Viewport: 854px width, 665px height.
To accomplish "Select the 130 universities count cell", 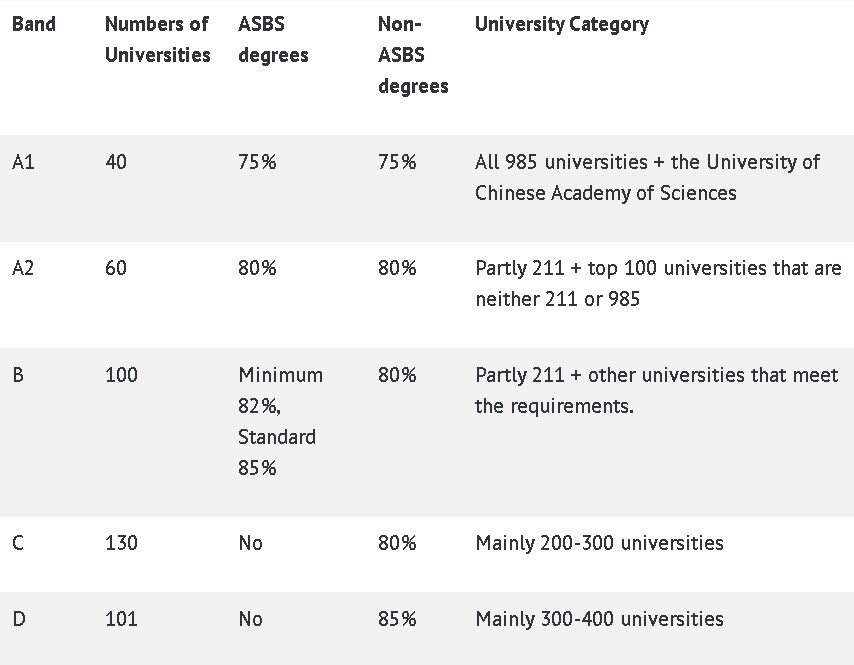I will (121, 543).
